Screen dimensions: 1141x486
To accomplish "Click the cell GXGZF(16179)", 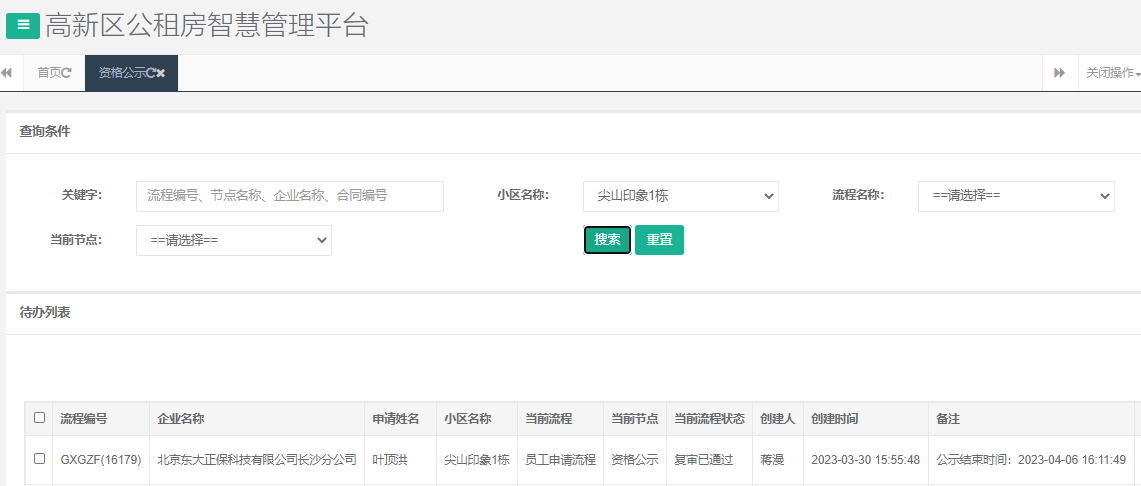I will [x=100, y=460].
